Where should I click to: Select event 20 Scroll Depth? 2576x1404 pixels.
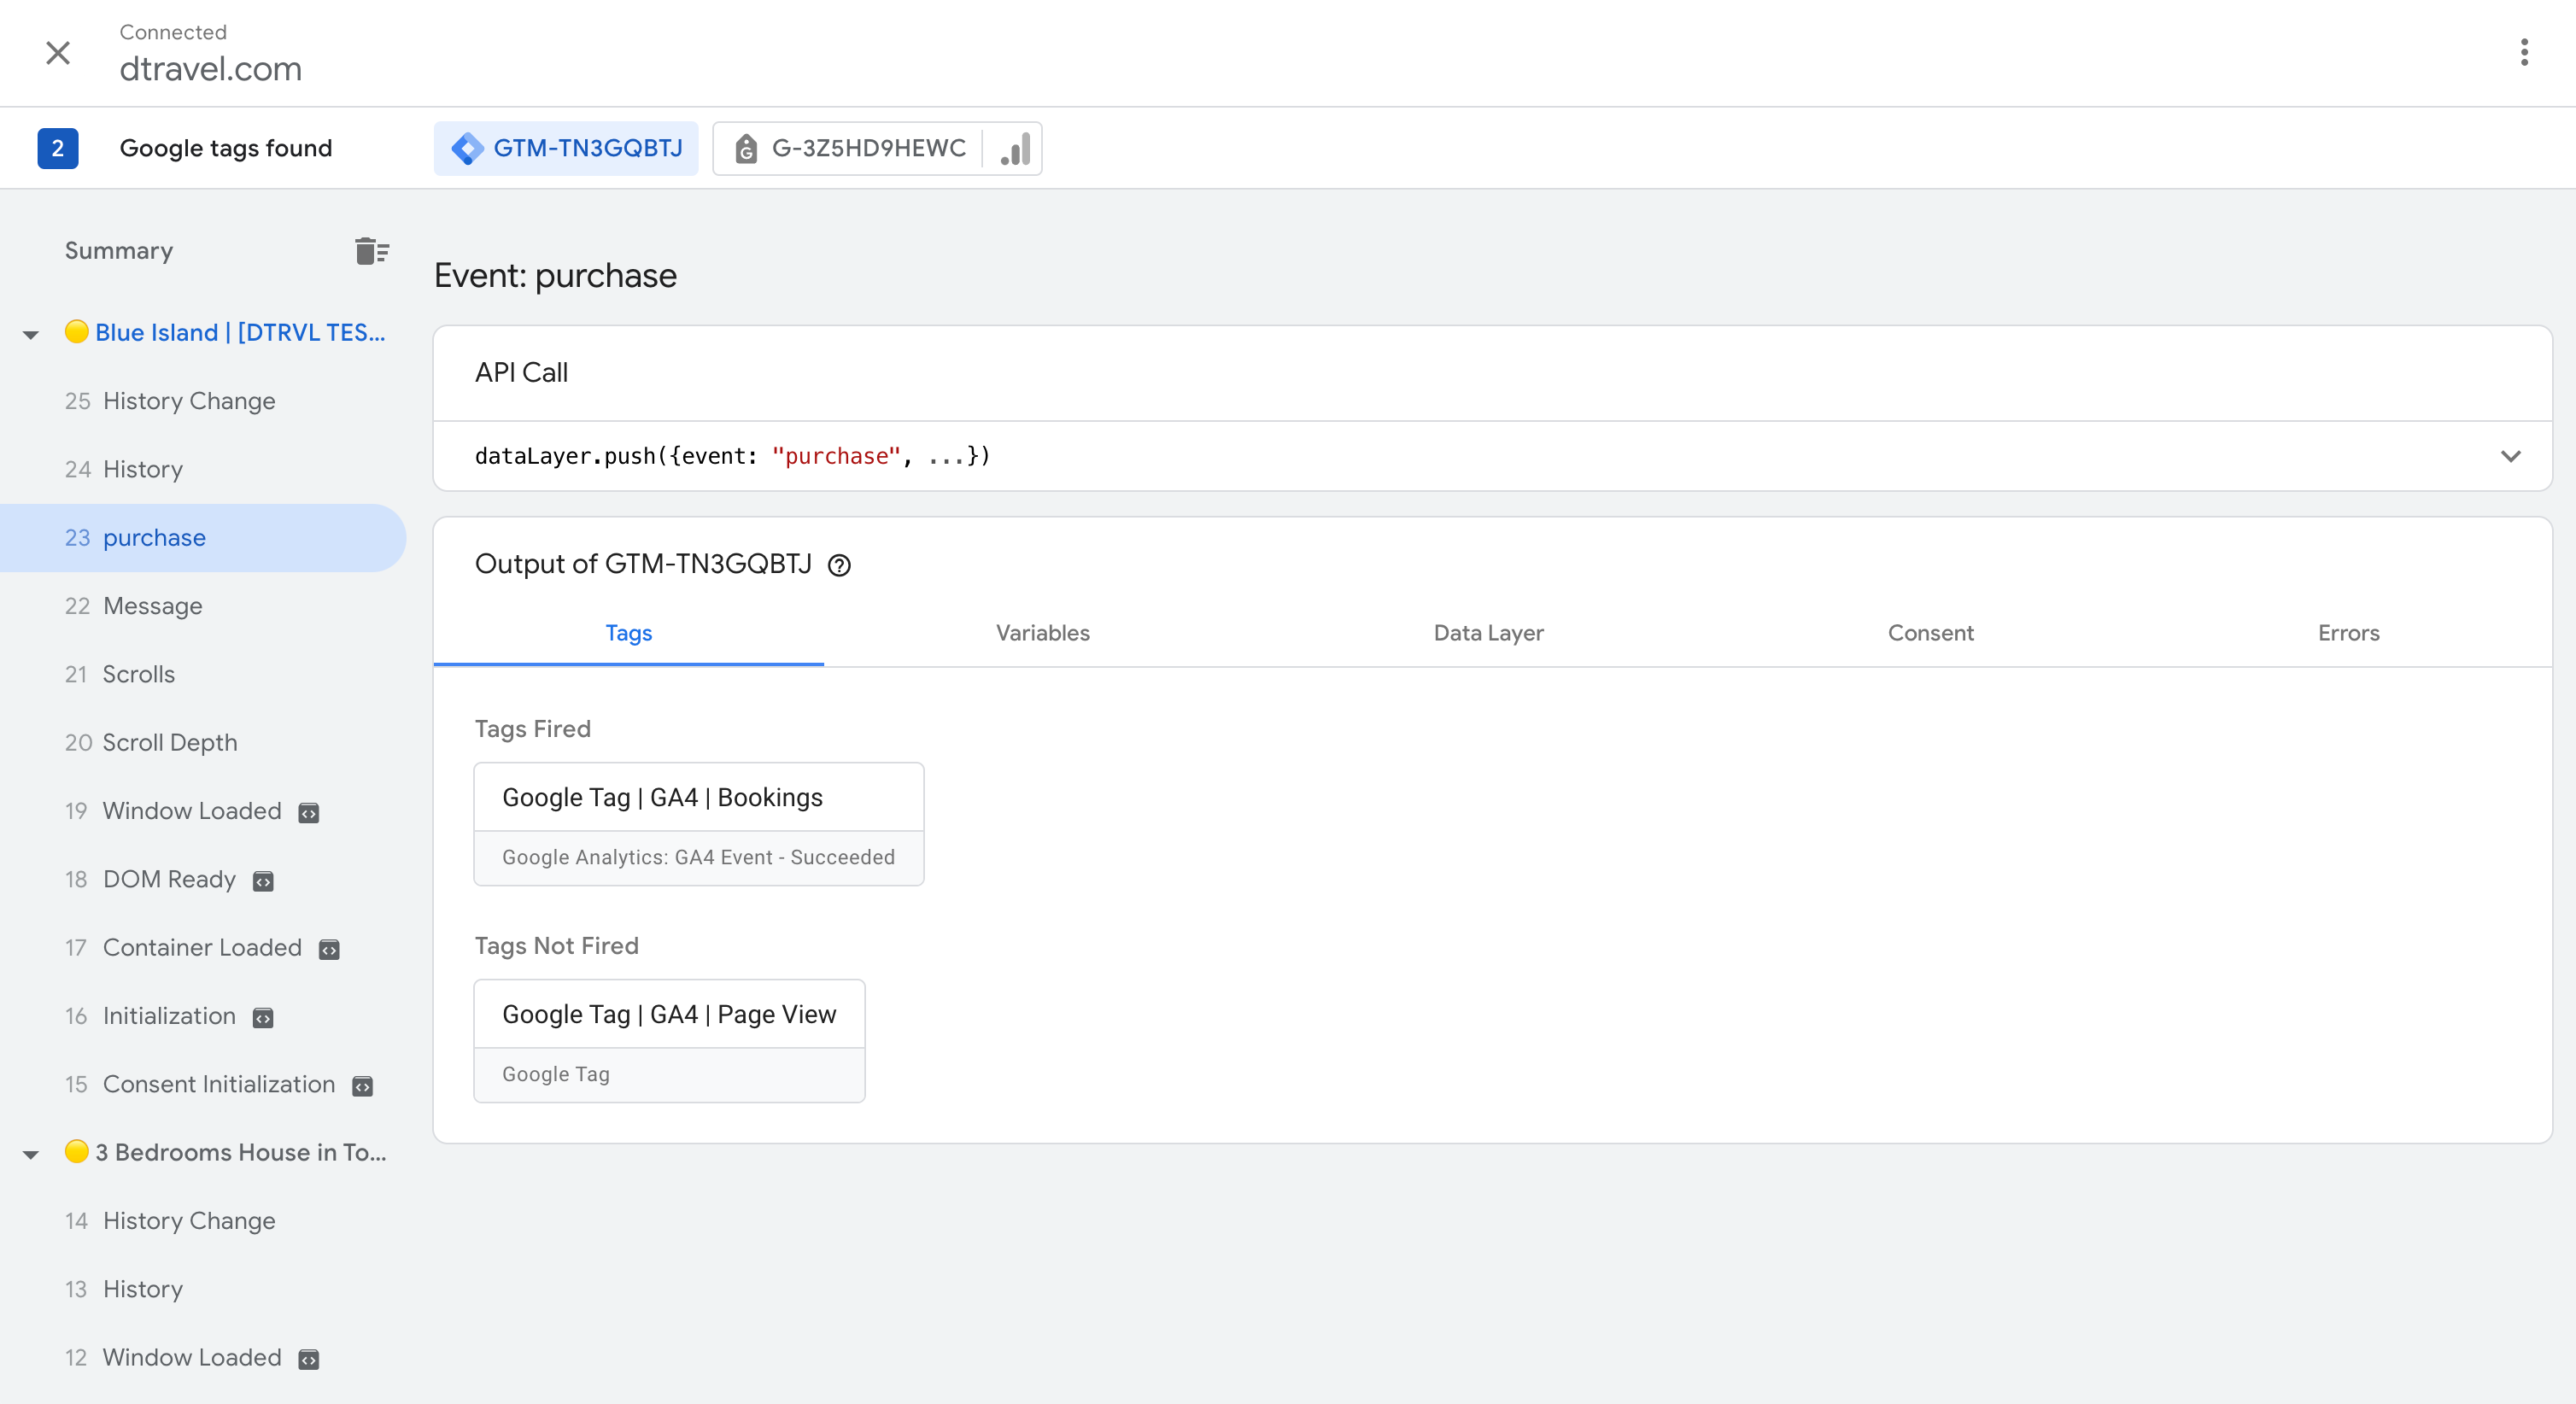203,742
